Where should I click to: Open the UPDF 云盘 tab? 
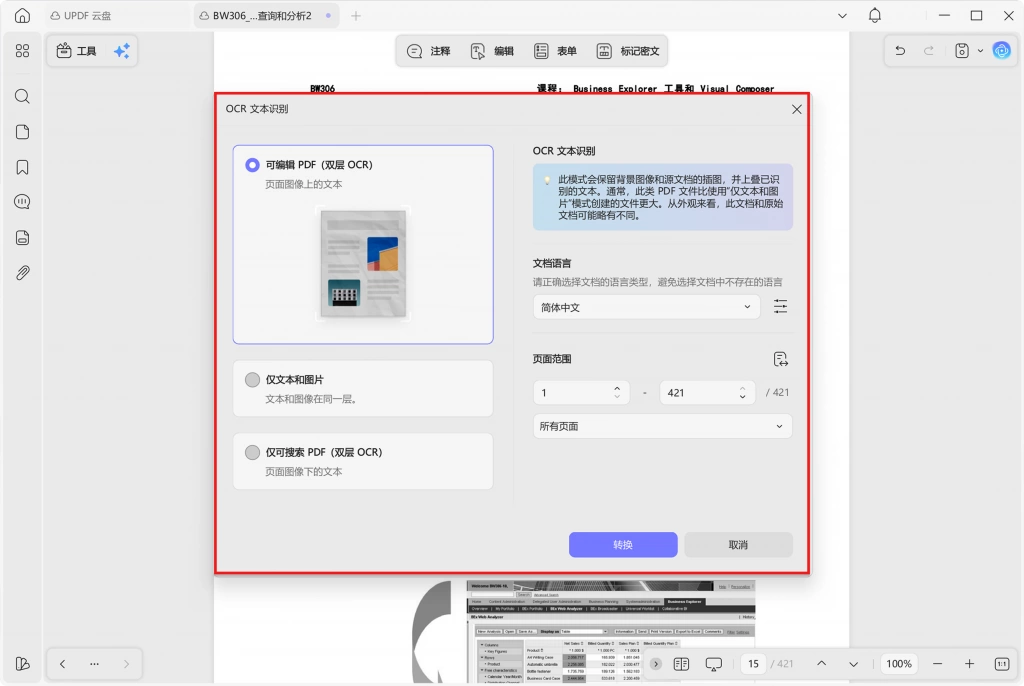pyautogui.click(x=81, y=16)
